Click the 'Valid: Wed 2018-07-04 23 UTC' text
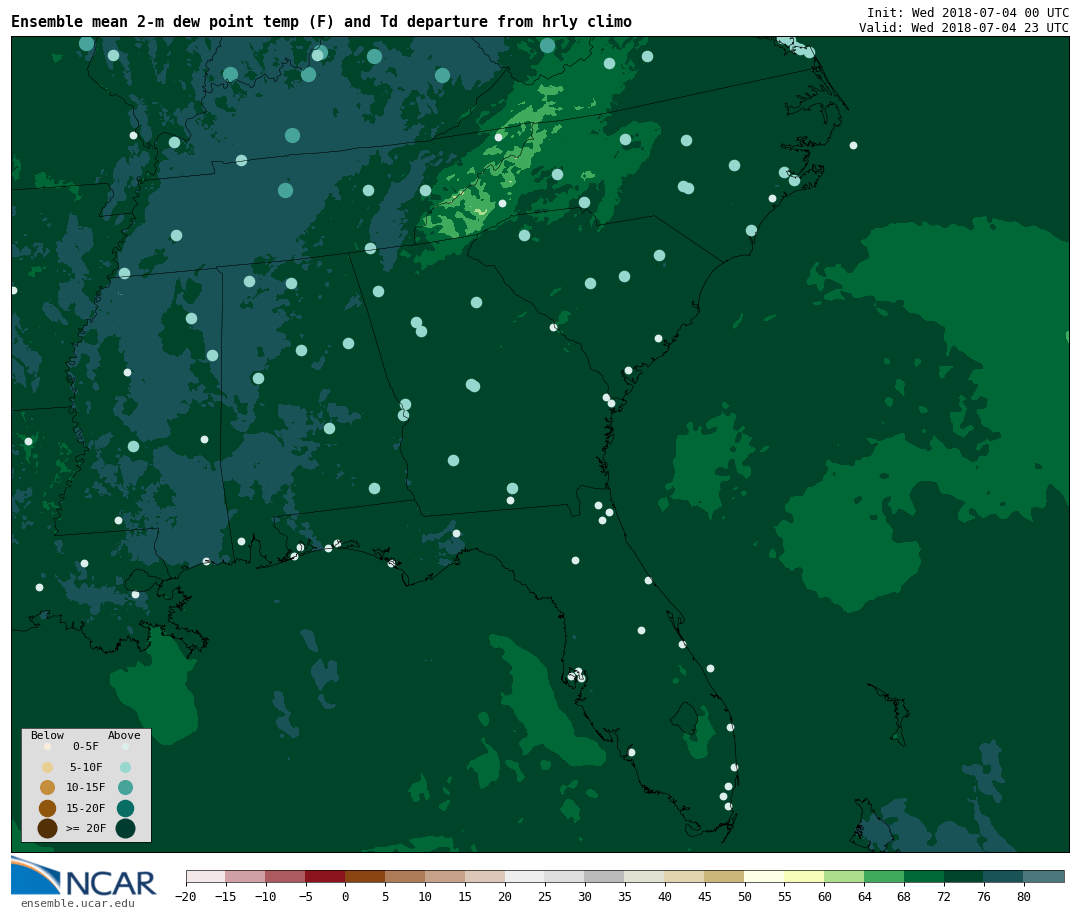The image size is (1080, 915). click(964, 28)
